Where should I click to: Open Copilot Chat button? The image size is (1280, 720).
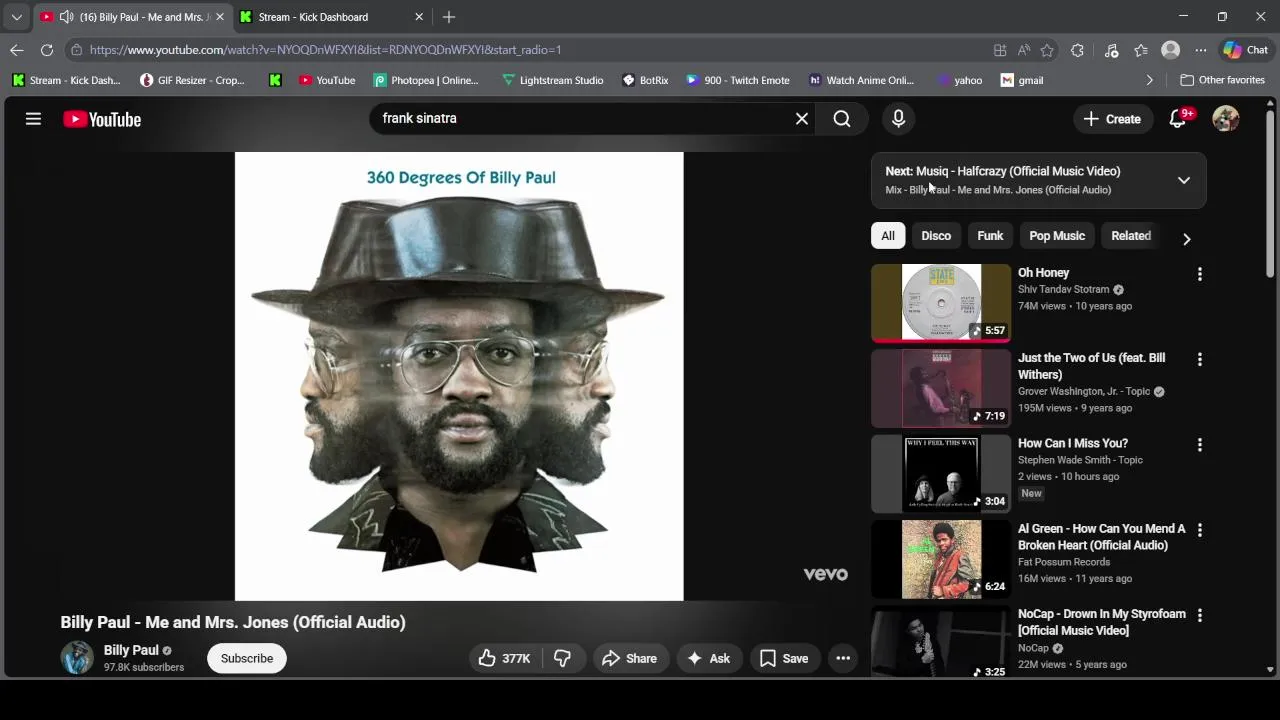pos(1246,50)
